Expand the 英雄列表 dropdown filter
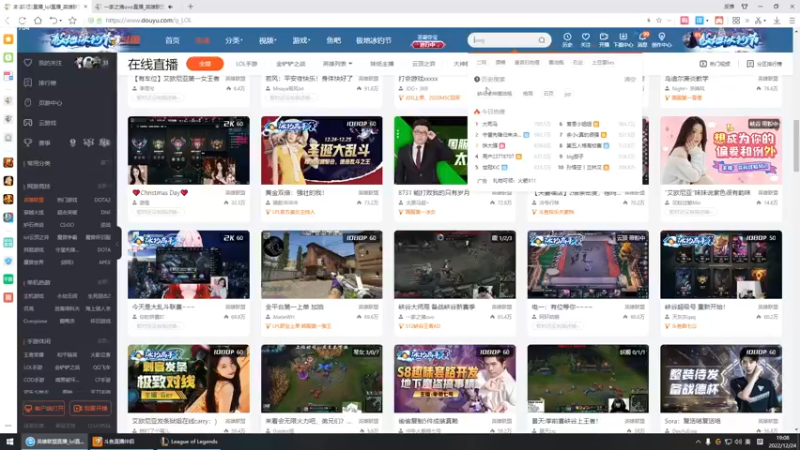This screenshot has width=800, height=450. (x=337, y=64)
